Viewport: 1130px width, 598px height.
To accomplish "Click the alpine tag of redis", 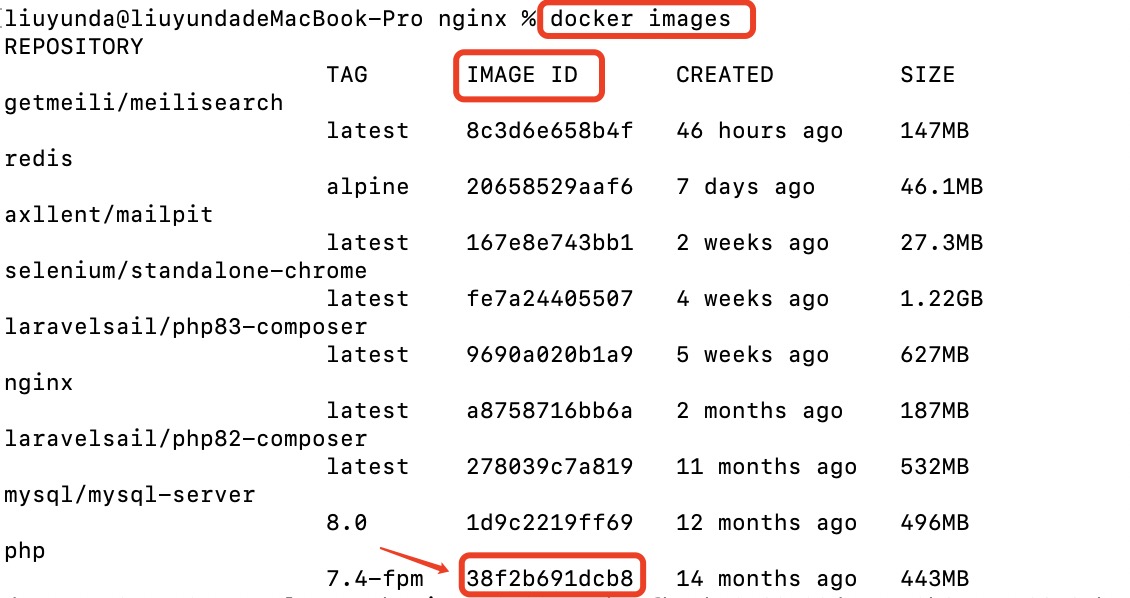I will point(368,187).
